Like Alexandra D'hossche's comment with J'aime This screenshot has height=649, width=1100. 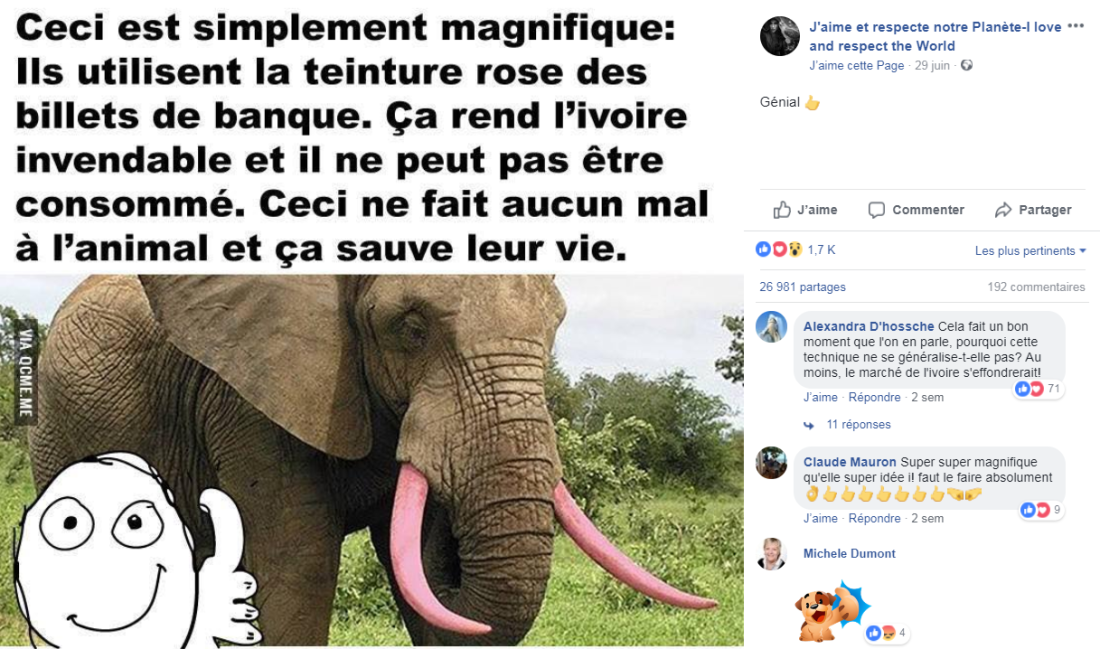click(820, 397)
